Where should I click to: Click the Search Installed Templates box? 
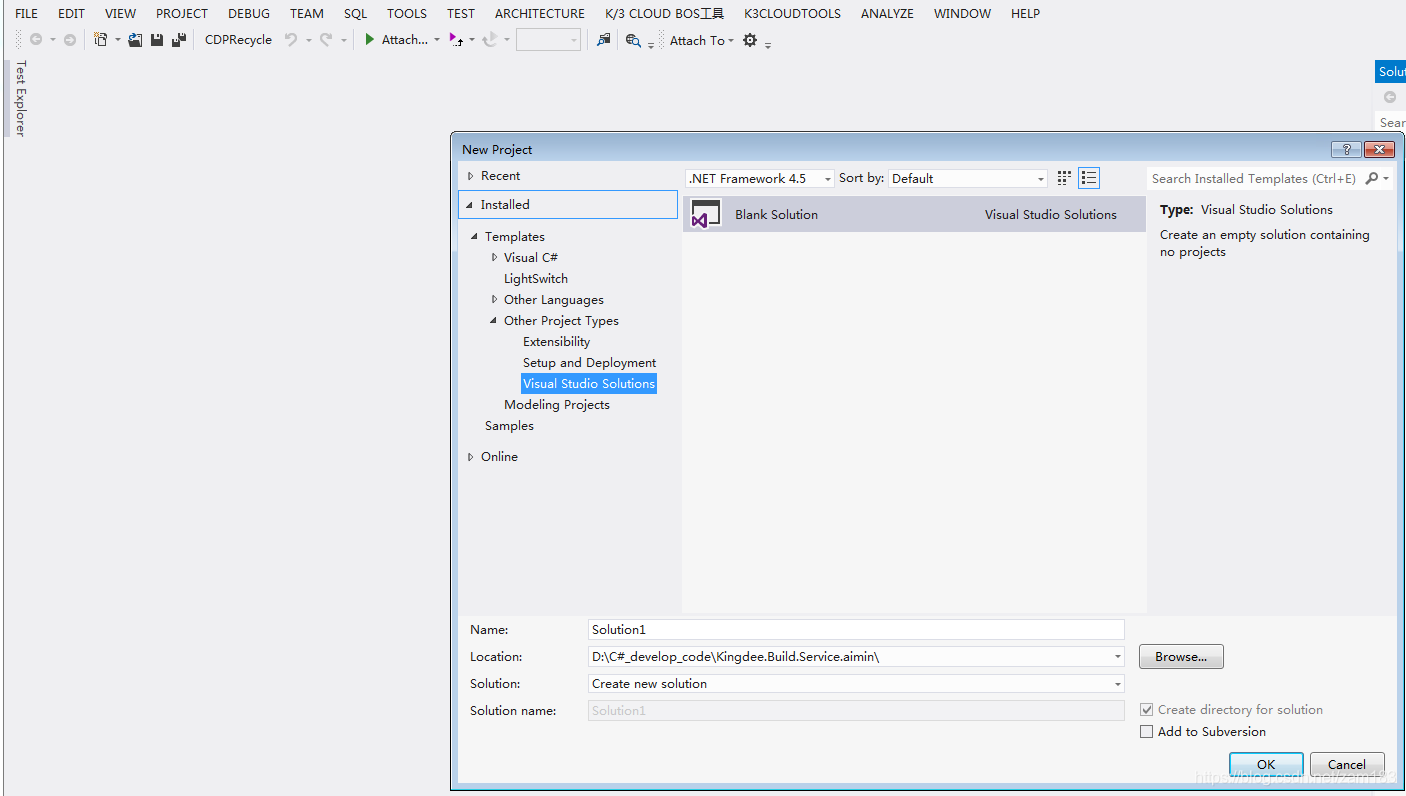1255,178
